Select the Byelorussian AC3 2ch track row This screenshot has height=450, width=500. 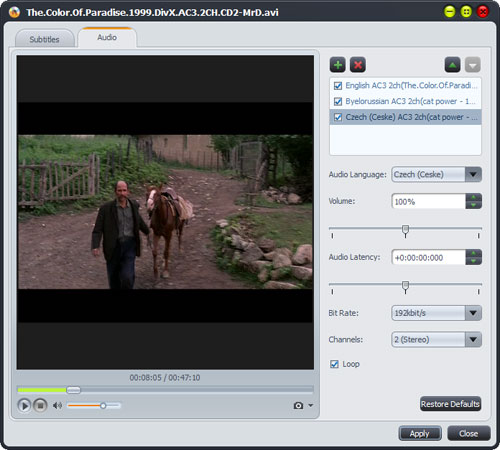[405, 101]
